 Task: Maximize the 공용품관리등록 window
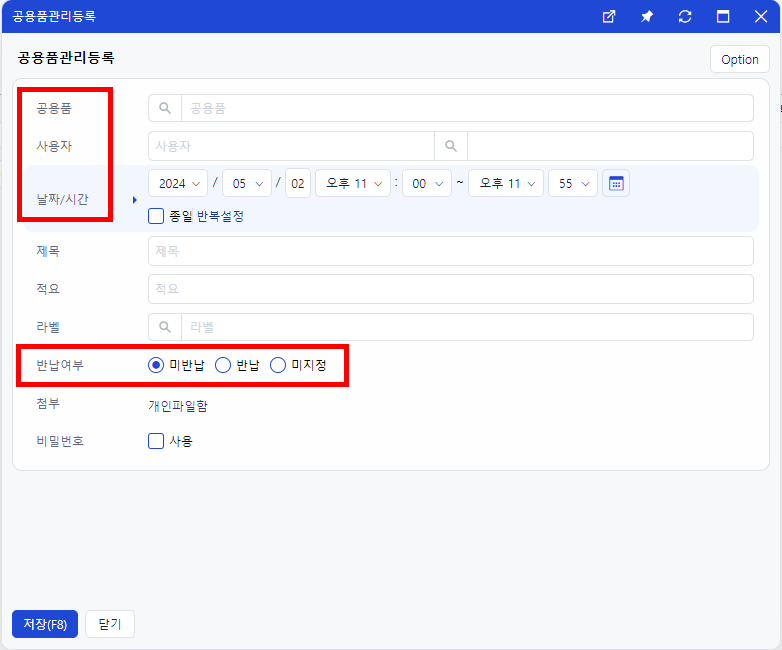pyautogui.click(x=723, y=16)
